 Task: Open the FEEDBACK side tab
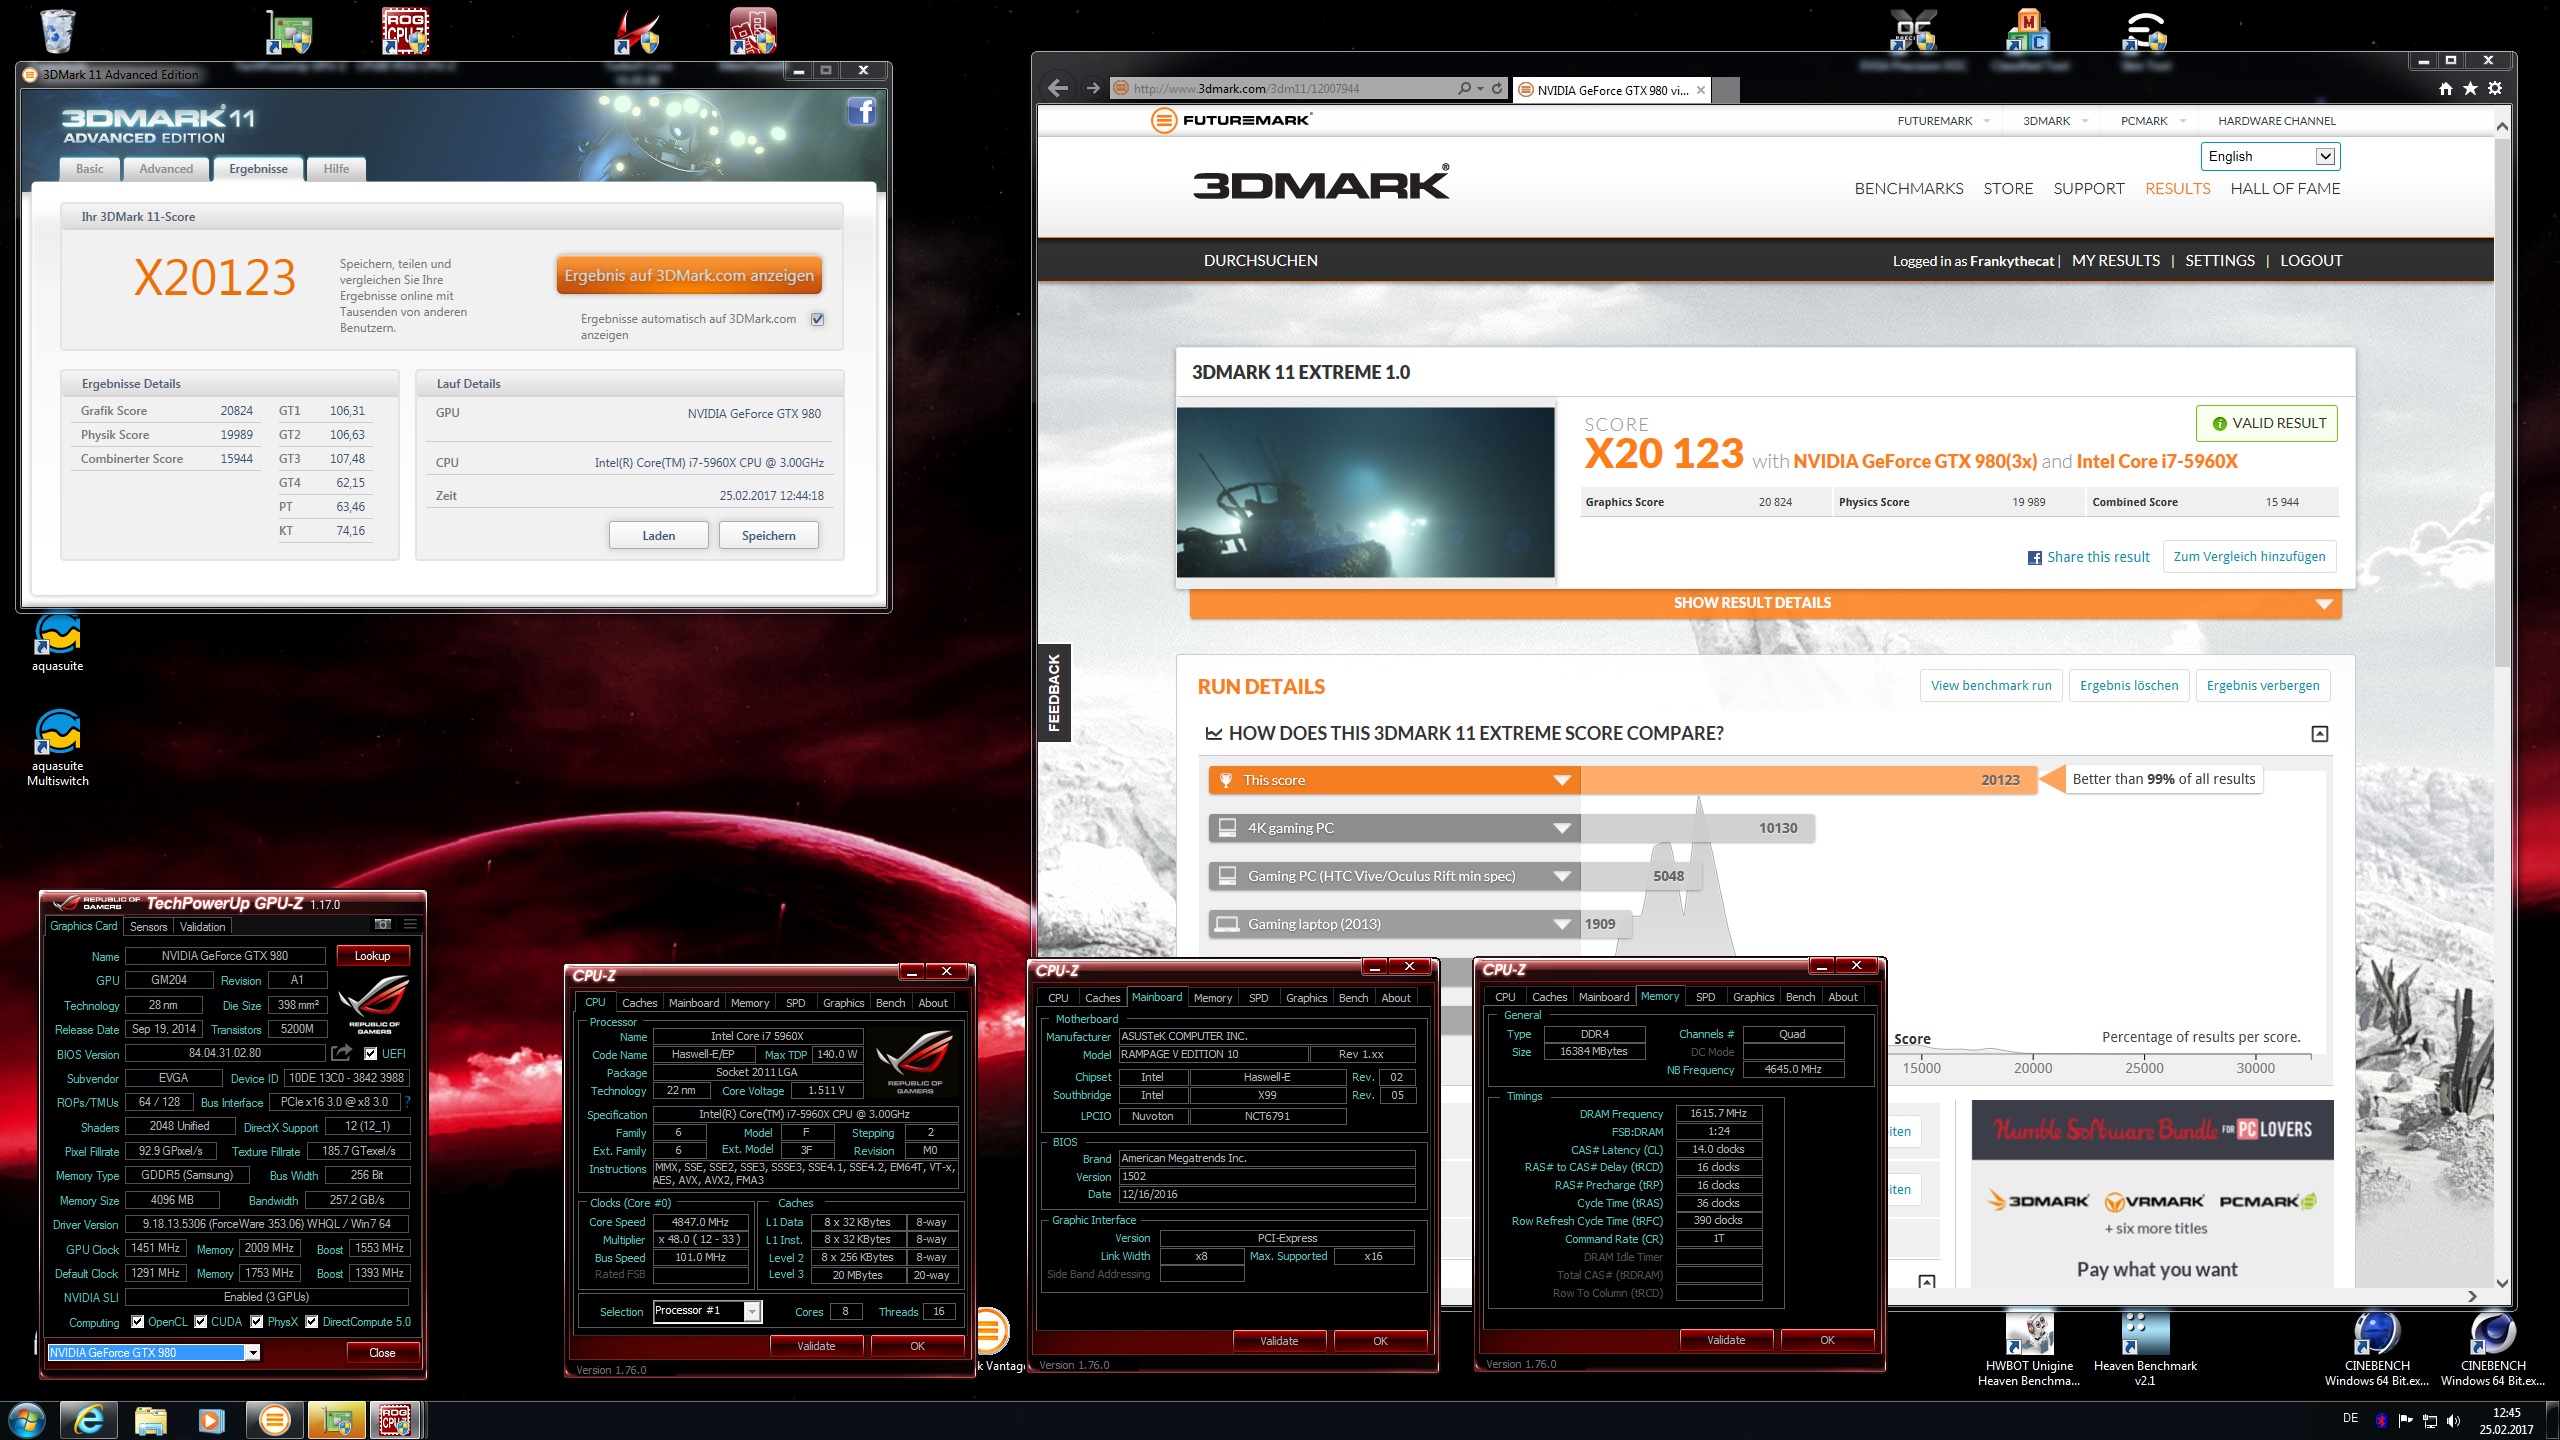tap(1054, 692)
